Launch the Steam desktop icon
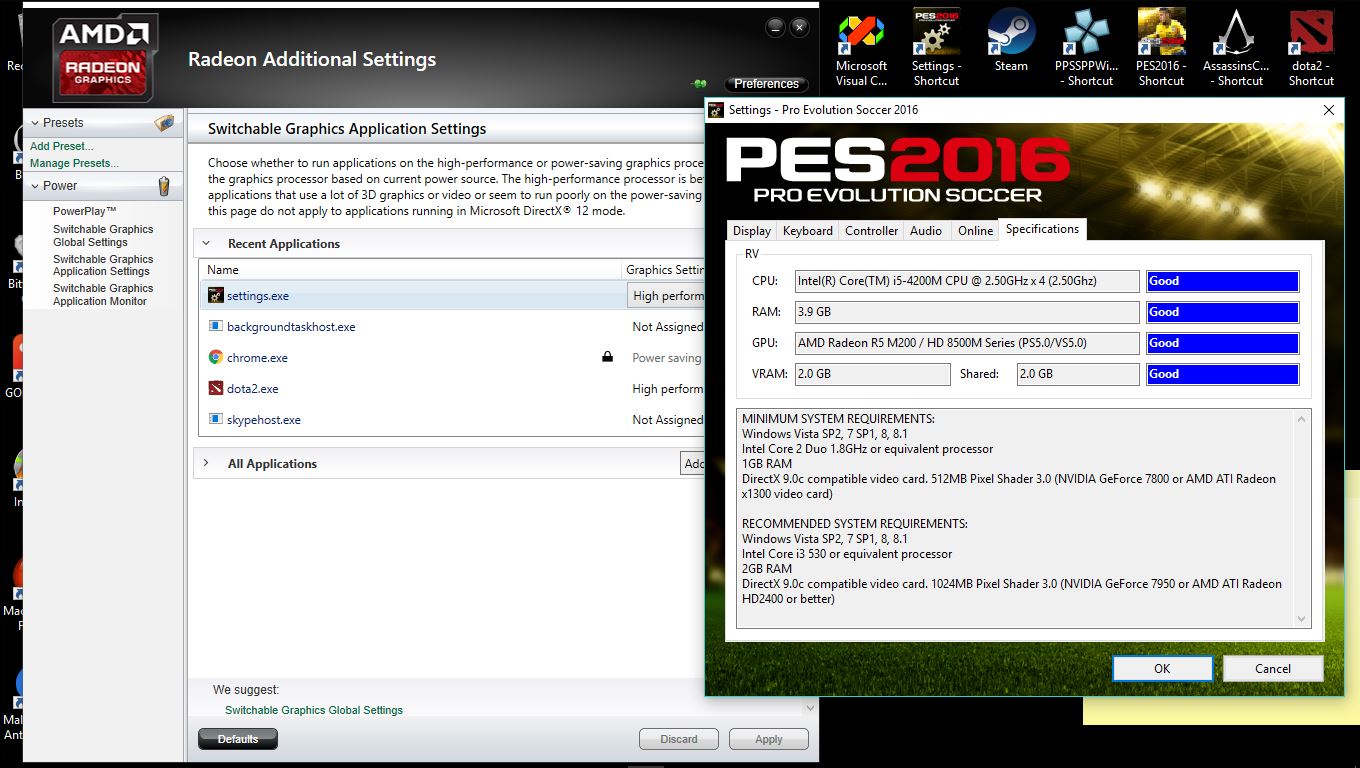1360x768 pixels. pyautogui.click(x=1011, y=42)
